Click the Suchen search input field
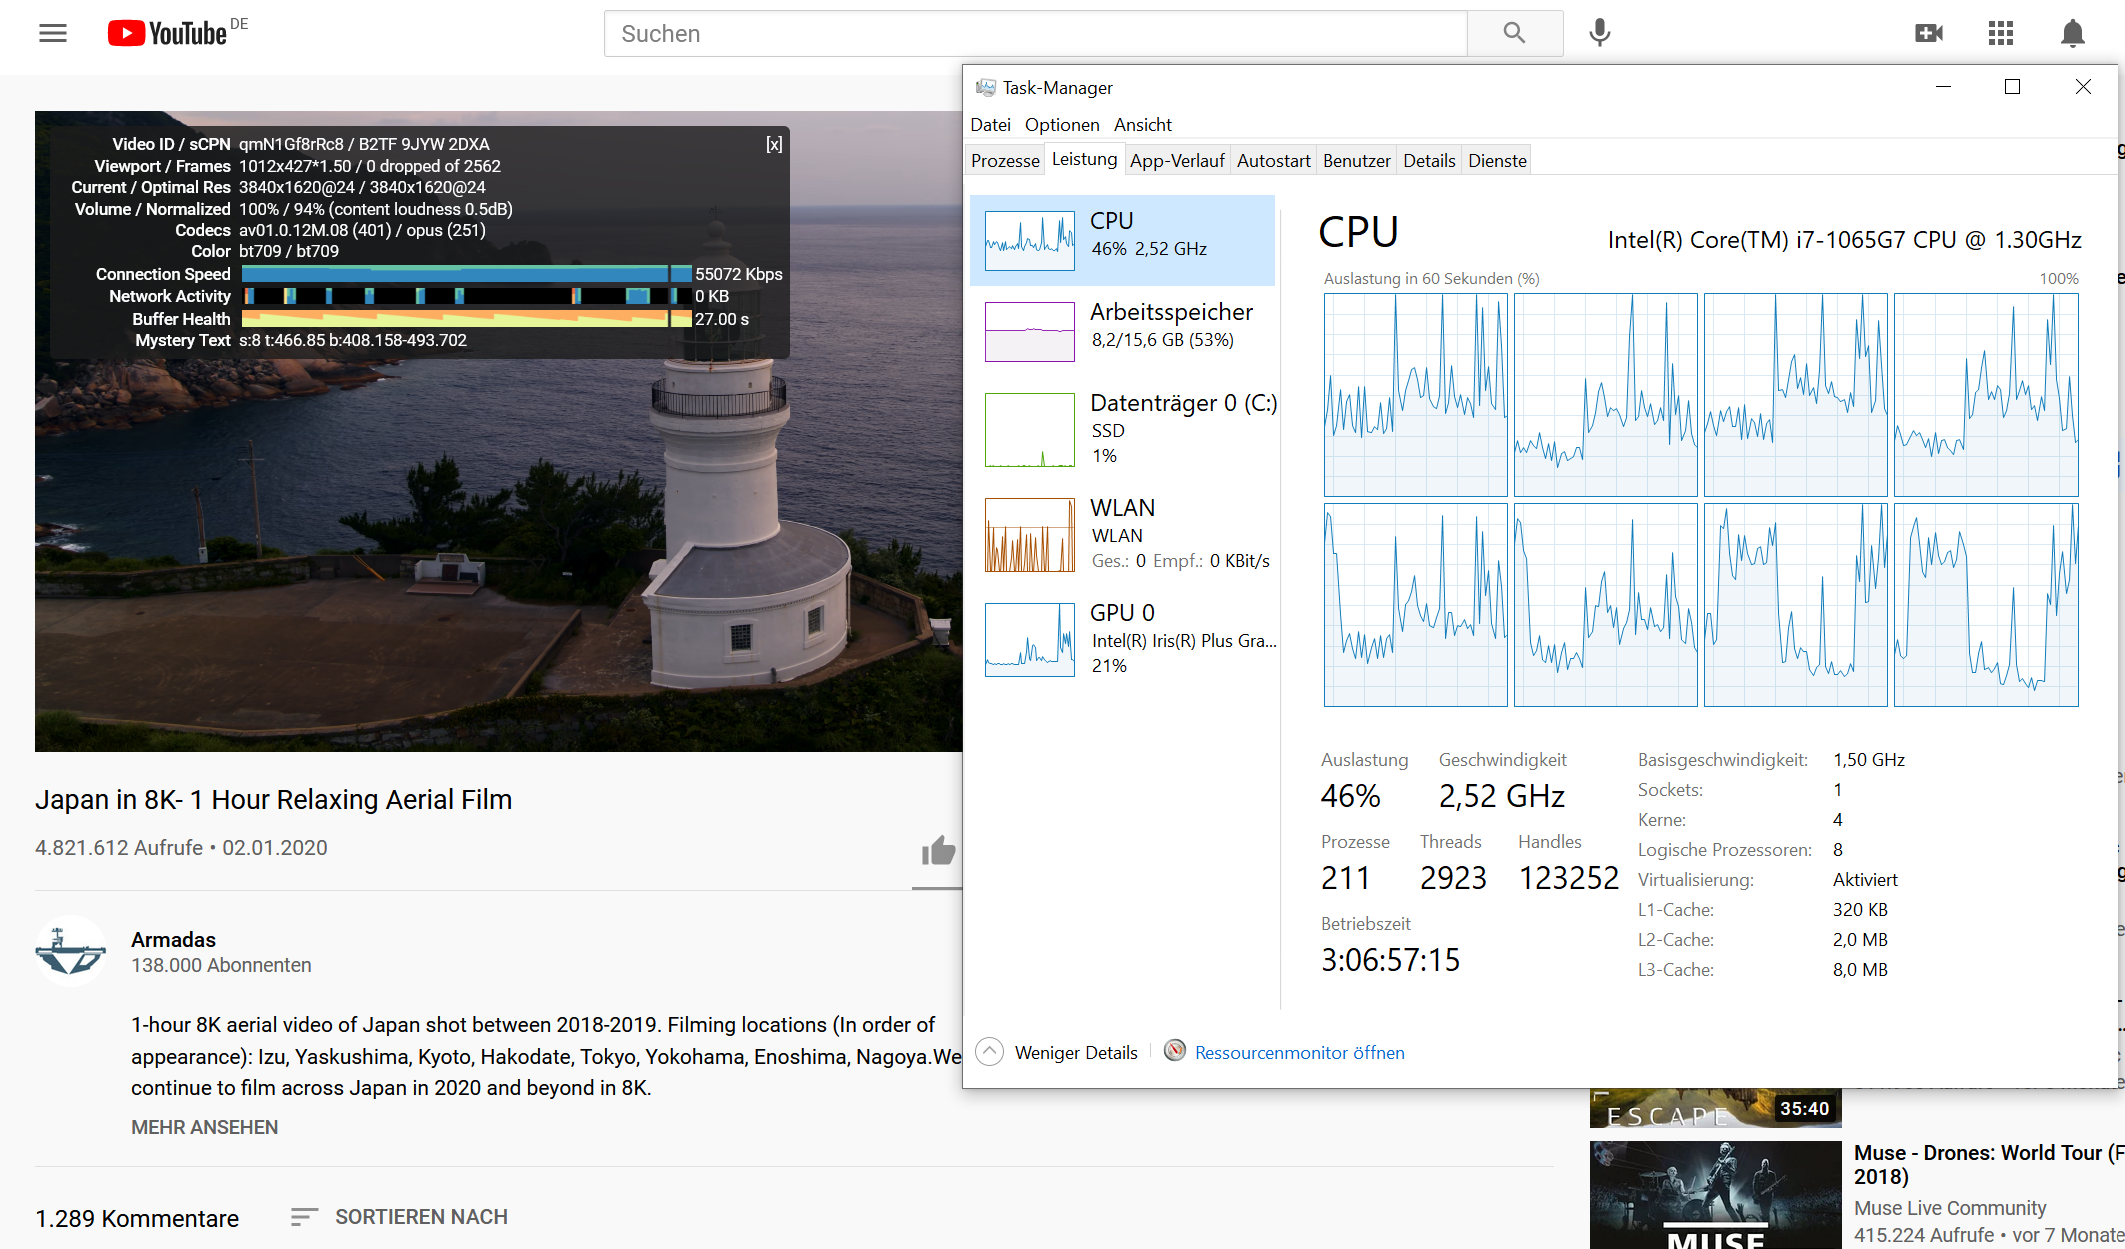 pyautogui.click(x=1035, y=33)
